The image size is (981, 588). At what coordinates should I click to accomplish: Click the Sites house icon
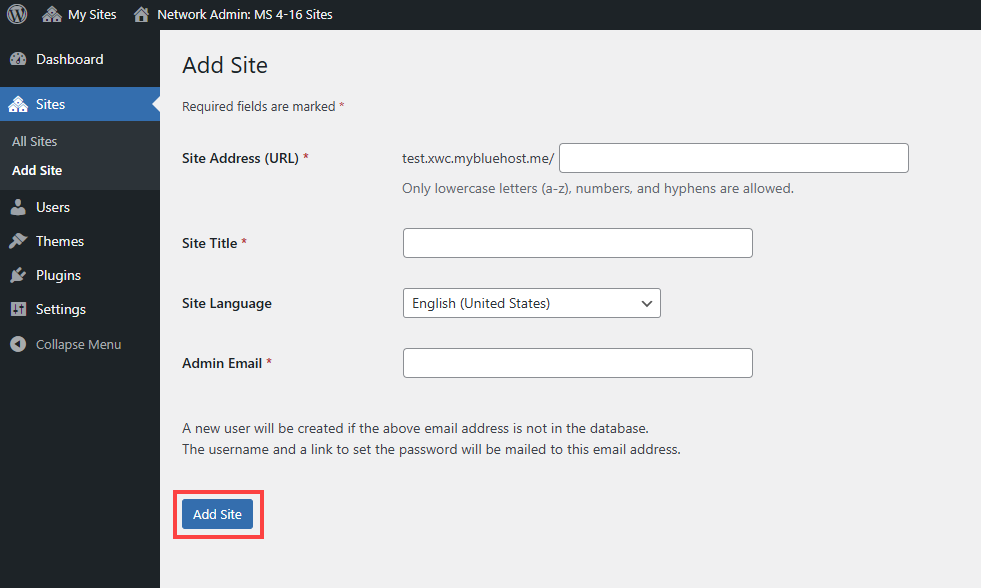(x=21, y=104)
